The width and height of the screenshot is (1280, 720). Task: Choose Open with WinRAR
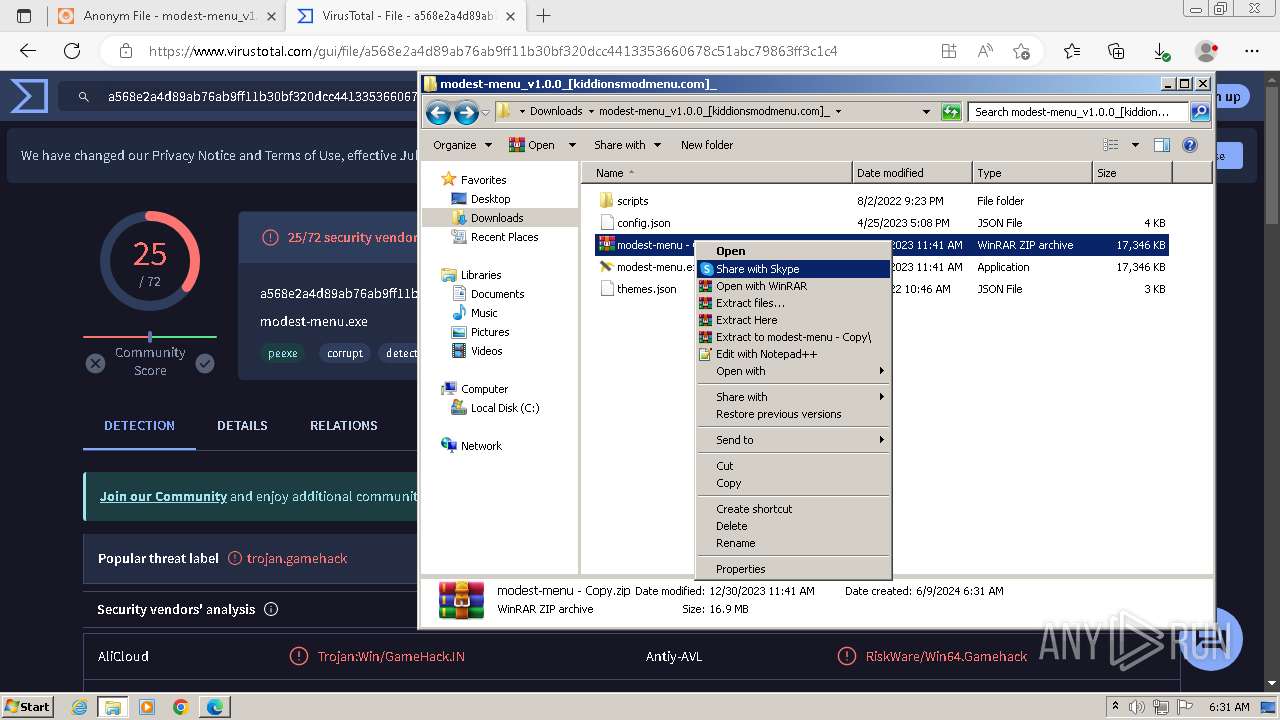pos(793,286)
